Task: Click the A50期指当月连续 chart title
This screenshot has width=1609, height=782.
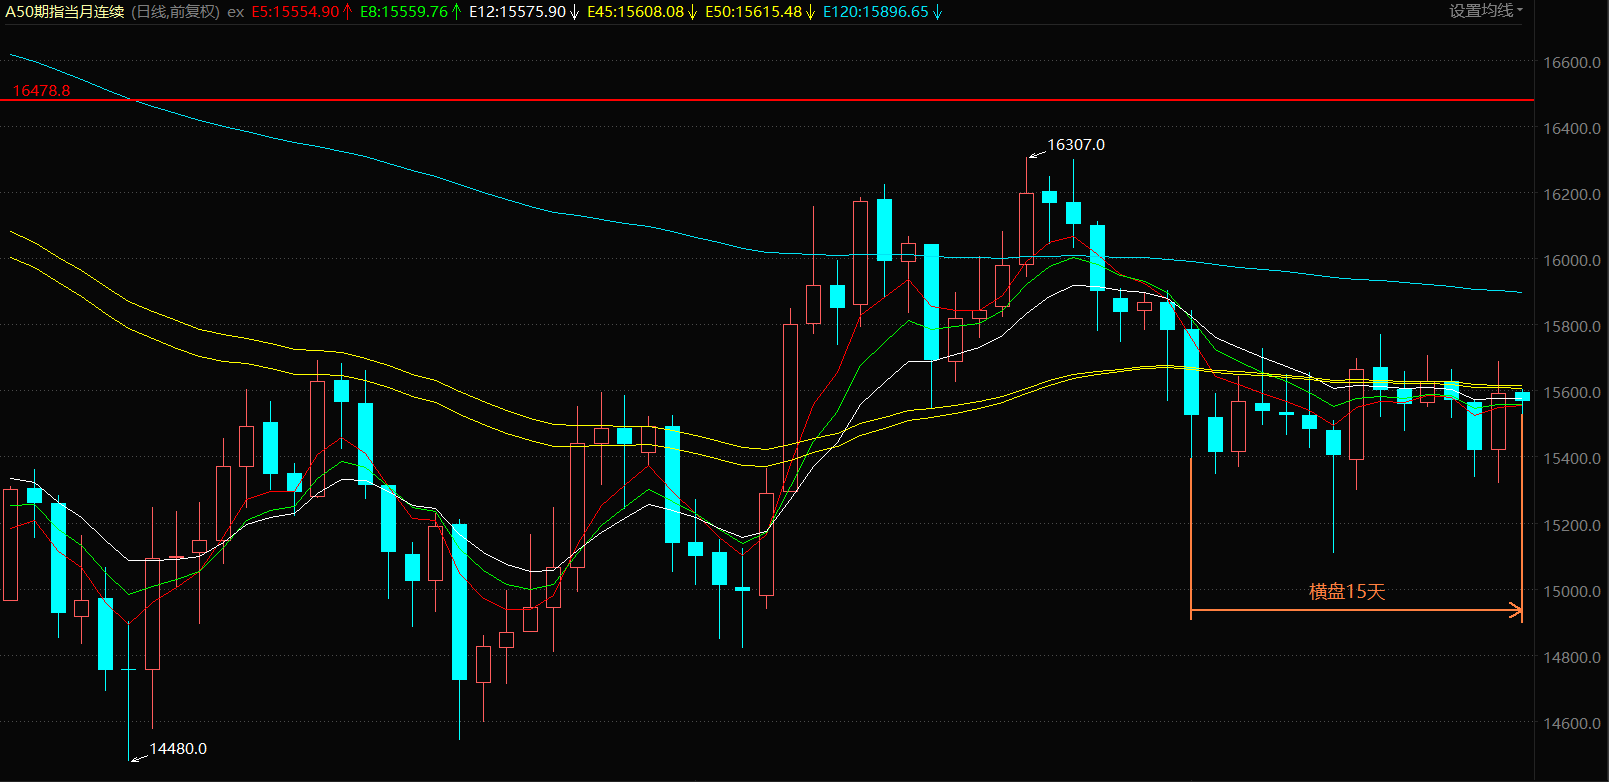Action: (x=65, y=12)
